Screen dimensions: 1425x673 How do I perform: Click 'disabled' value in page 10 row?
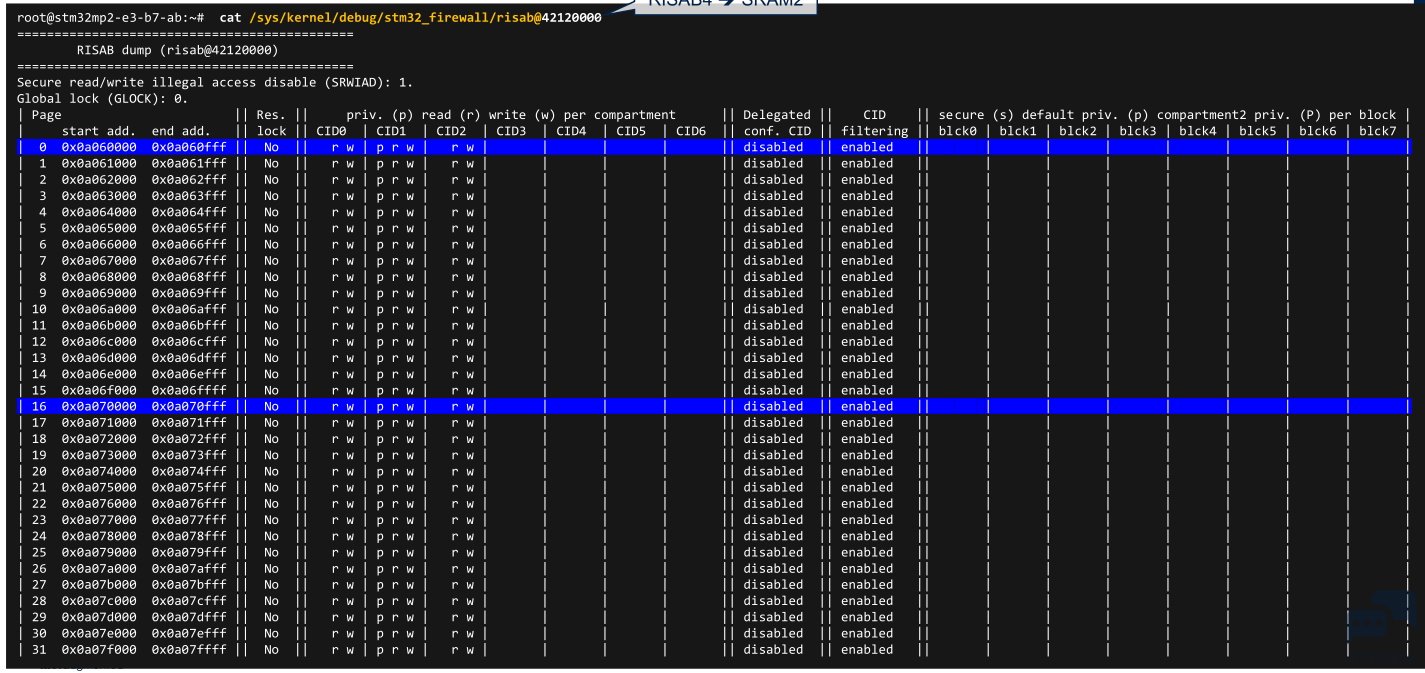(772, 309)
